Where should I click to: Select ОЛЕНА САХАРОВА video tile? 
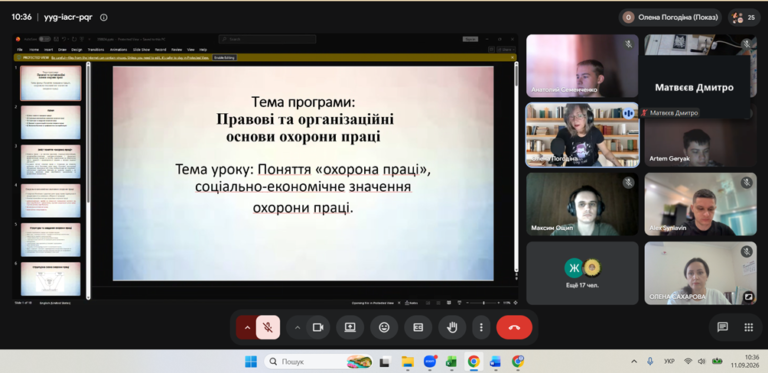(x=700, y=273)
